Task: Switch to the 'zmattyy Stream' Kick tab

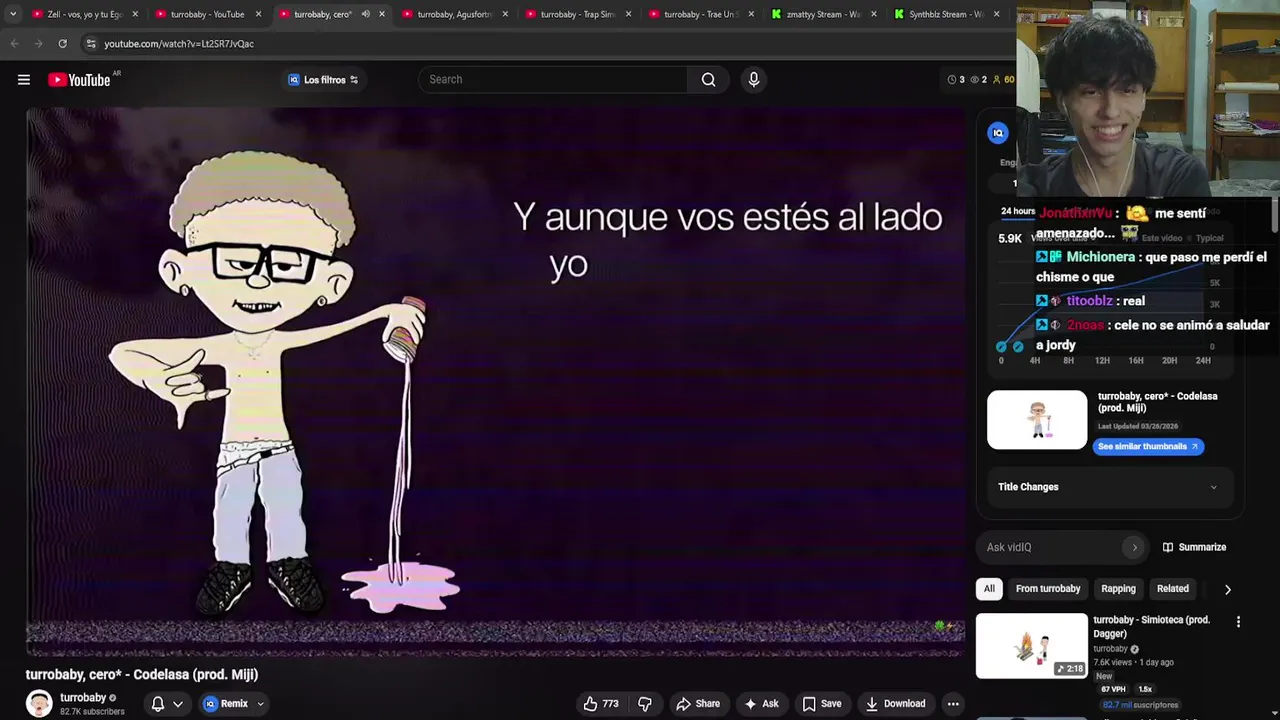Action: (x=824, y=14)
